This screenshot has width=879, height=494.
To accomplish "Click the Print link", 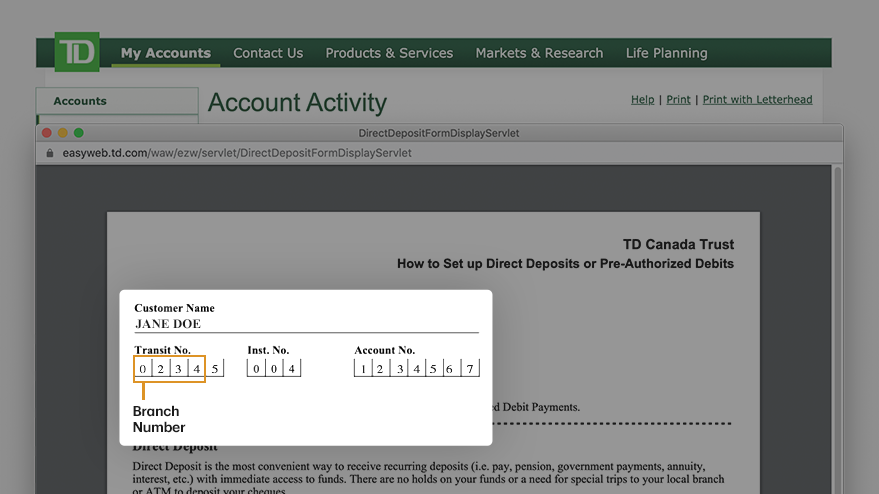I will tap(678, 99).
